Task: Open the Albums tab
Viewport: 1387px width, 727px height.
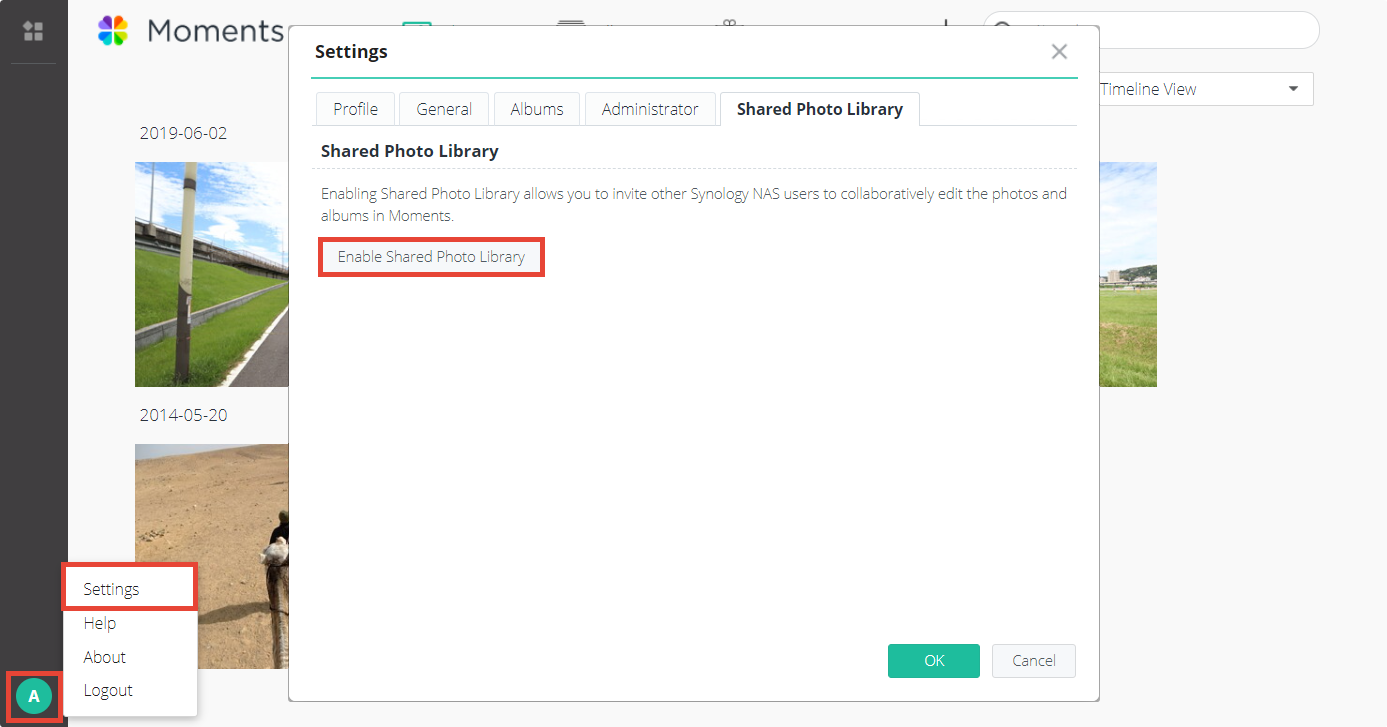Action: click(x=537, y=109)
